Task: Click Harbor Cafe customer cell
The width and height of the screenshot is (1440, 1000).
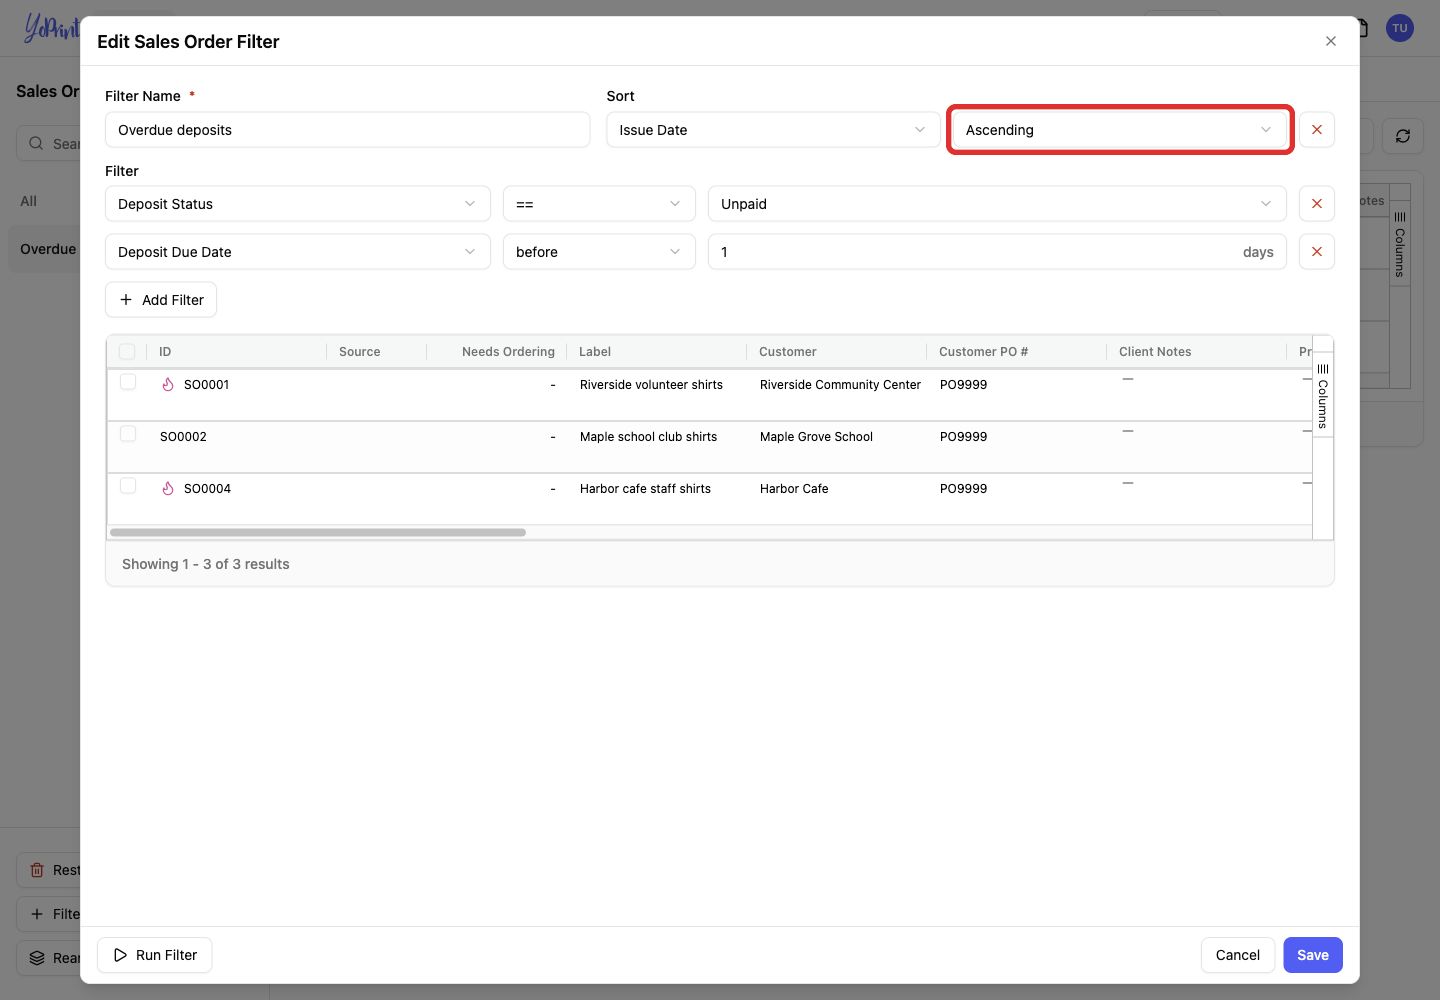Action: click(794, 489)
